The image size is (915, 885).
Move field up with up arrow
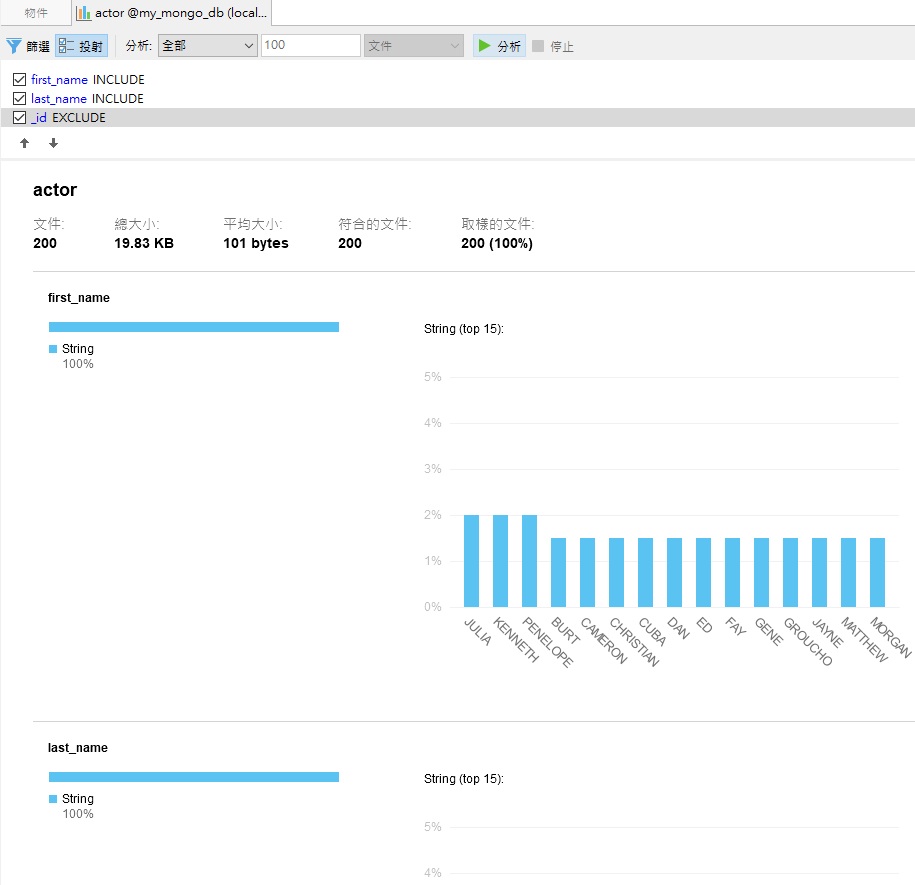click(25, 143)
